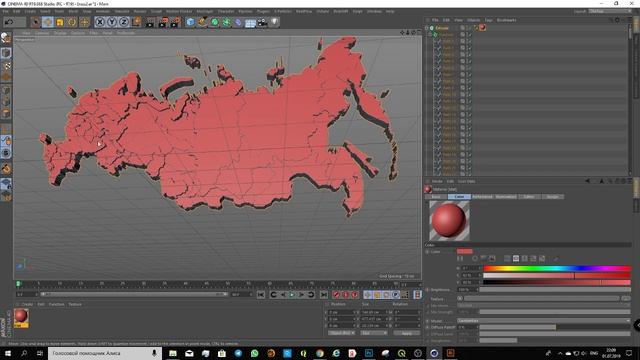Collapse the Extrude object hierarchy

pyautogui.click(x=427, y=28)
